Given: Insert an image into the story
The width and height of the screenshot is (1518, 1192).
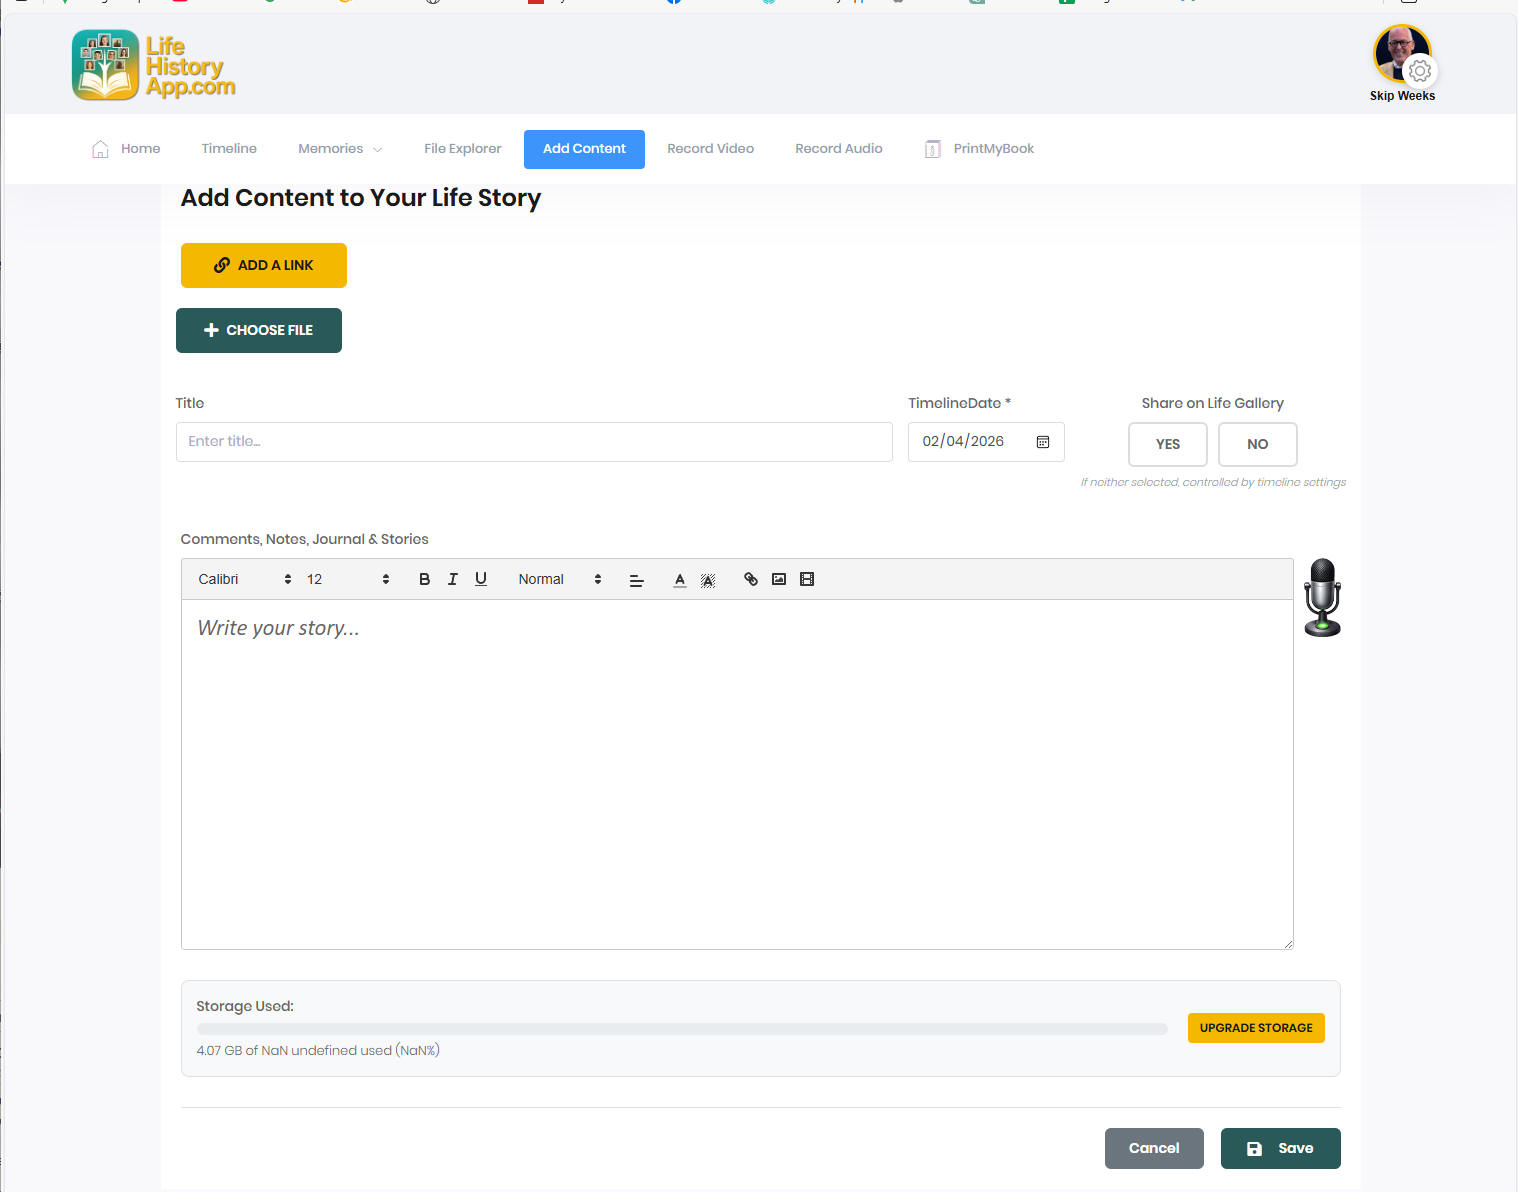Looking at the screenshot, I should tap(779, 579).
